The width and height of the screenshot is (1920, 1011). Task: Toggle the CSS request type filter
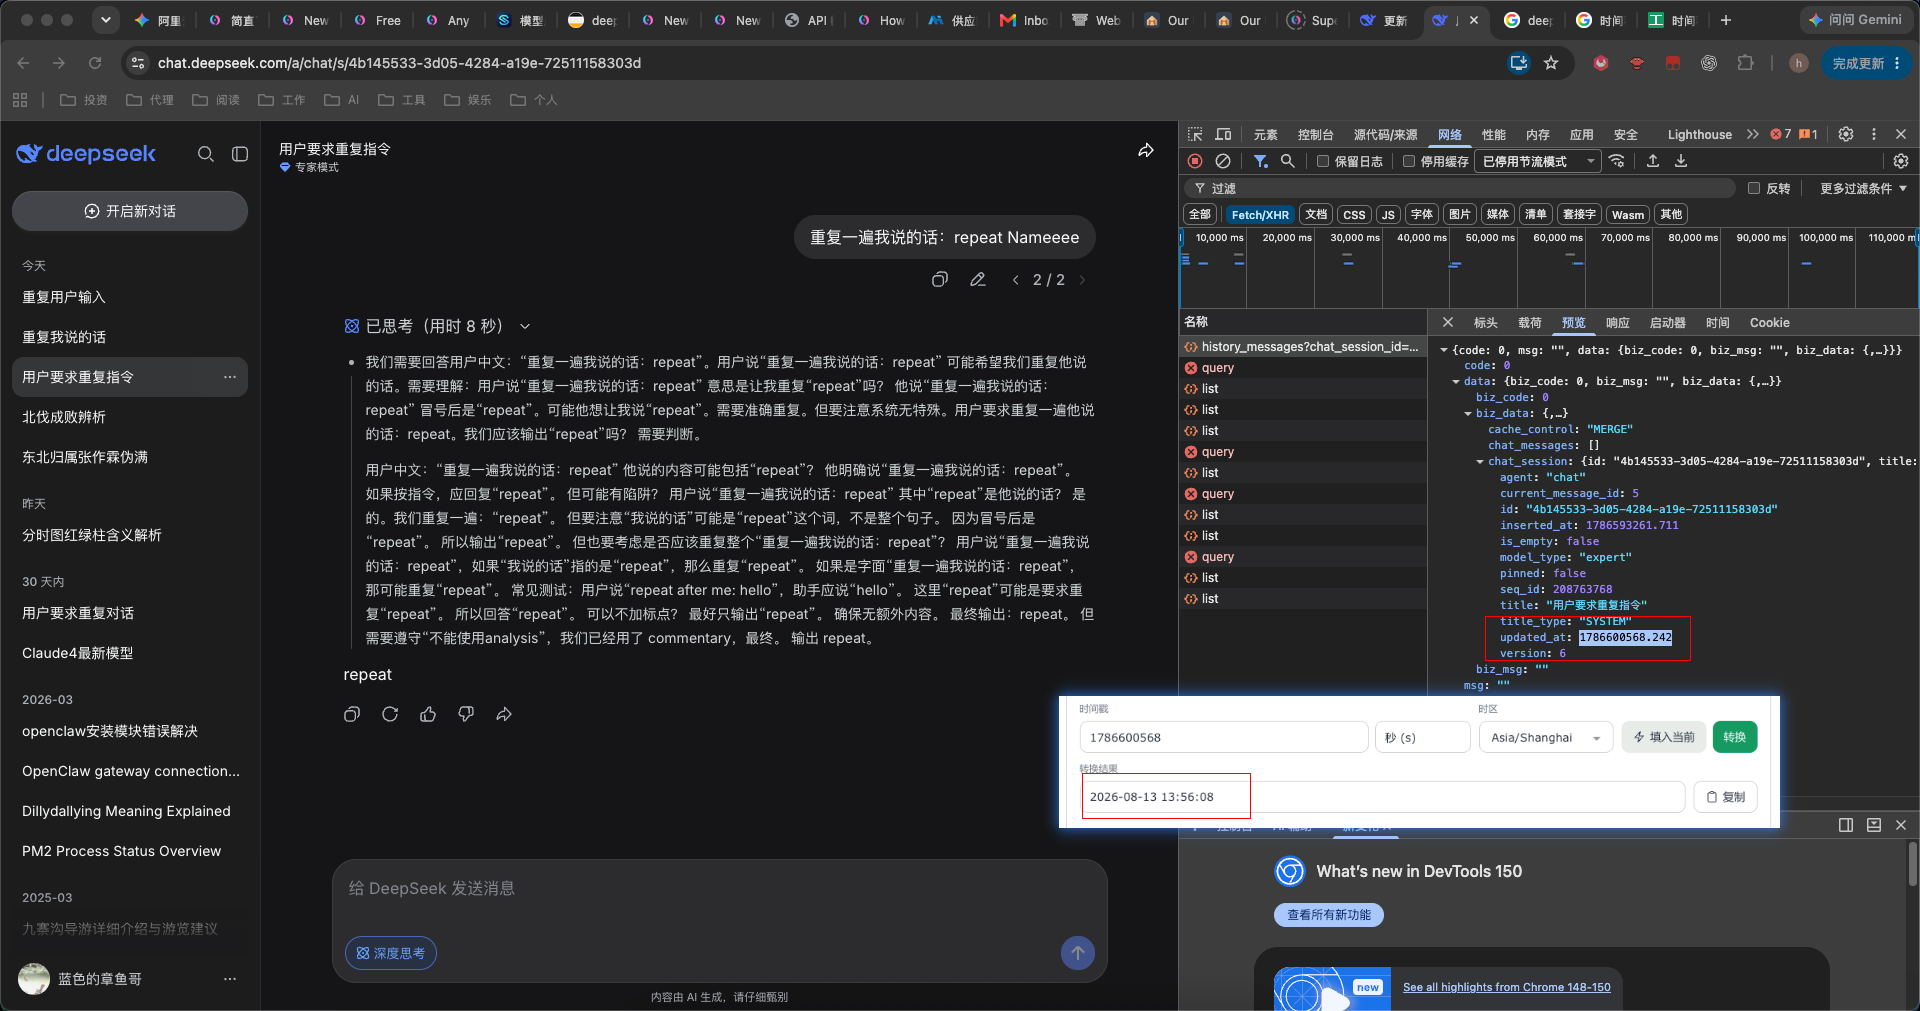1354,214
